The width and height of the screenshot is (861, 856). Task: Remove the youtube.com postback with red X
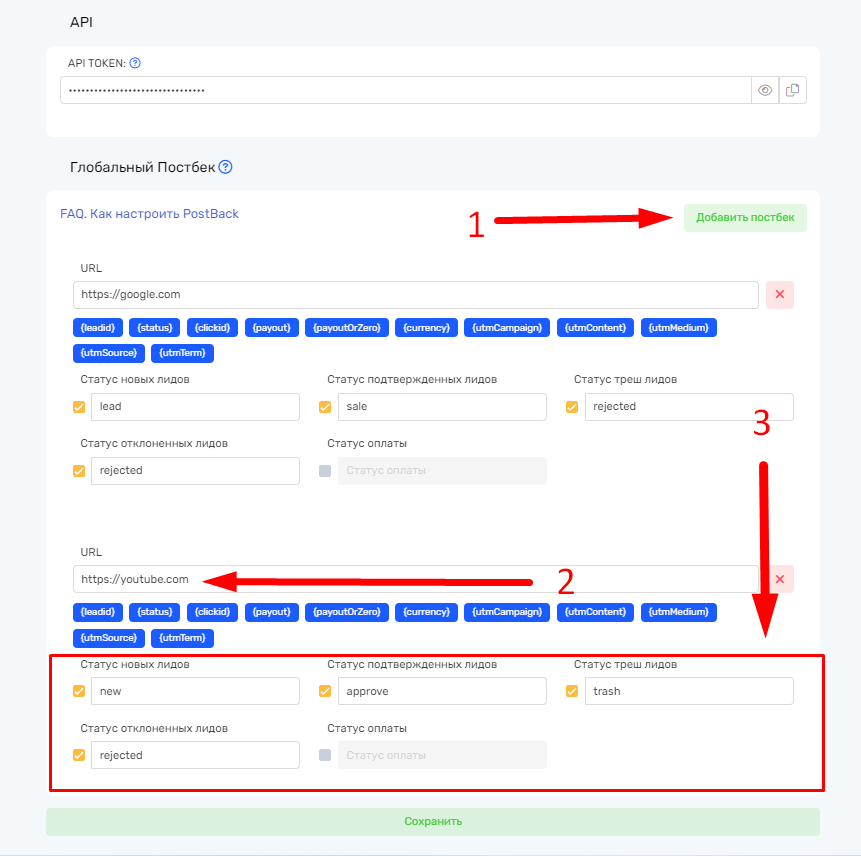click(x=779, y=579)
